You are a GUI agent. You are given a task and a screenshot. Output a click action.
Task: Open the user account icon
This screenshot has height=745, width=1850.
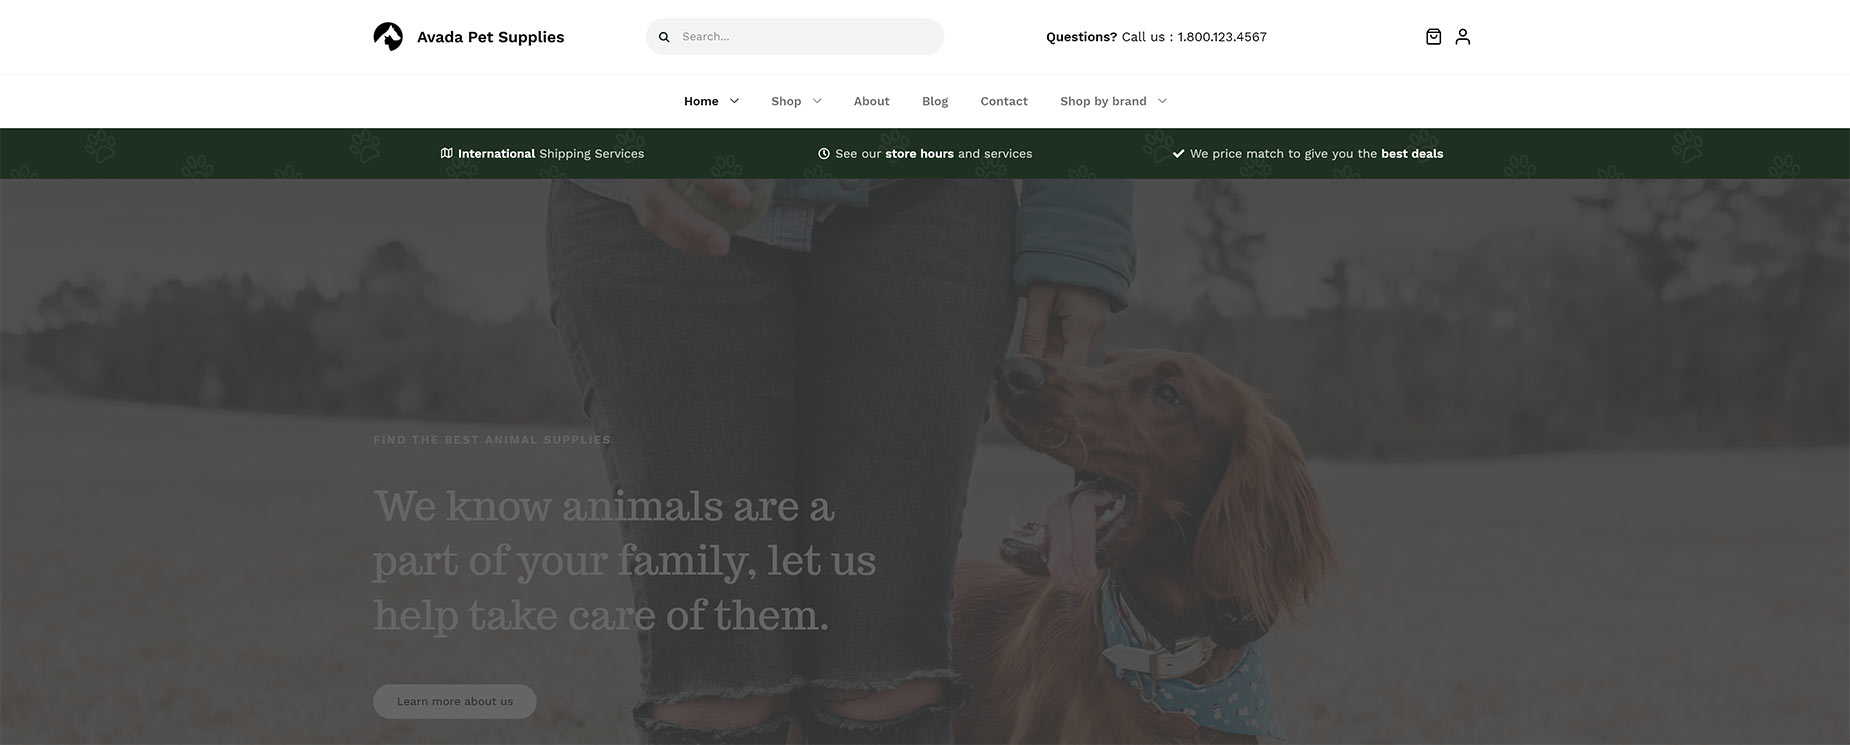click(x=1463, y=37)
